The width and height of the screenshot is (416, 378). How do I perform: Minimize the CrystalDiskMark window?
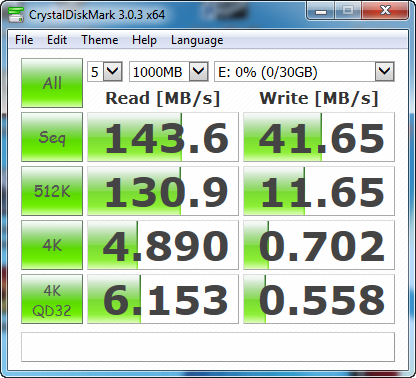(x=321, y=11)
